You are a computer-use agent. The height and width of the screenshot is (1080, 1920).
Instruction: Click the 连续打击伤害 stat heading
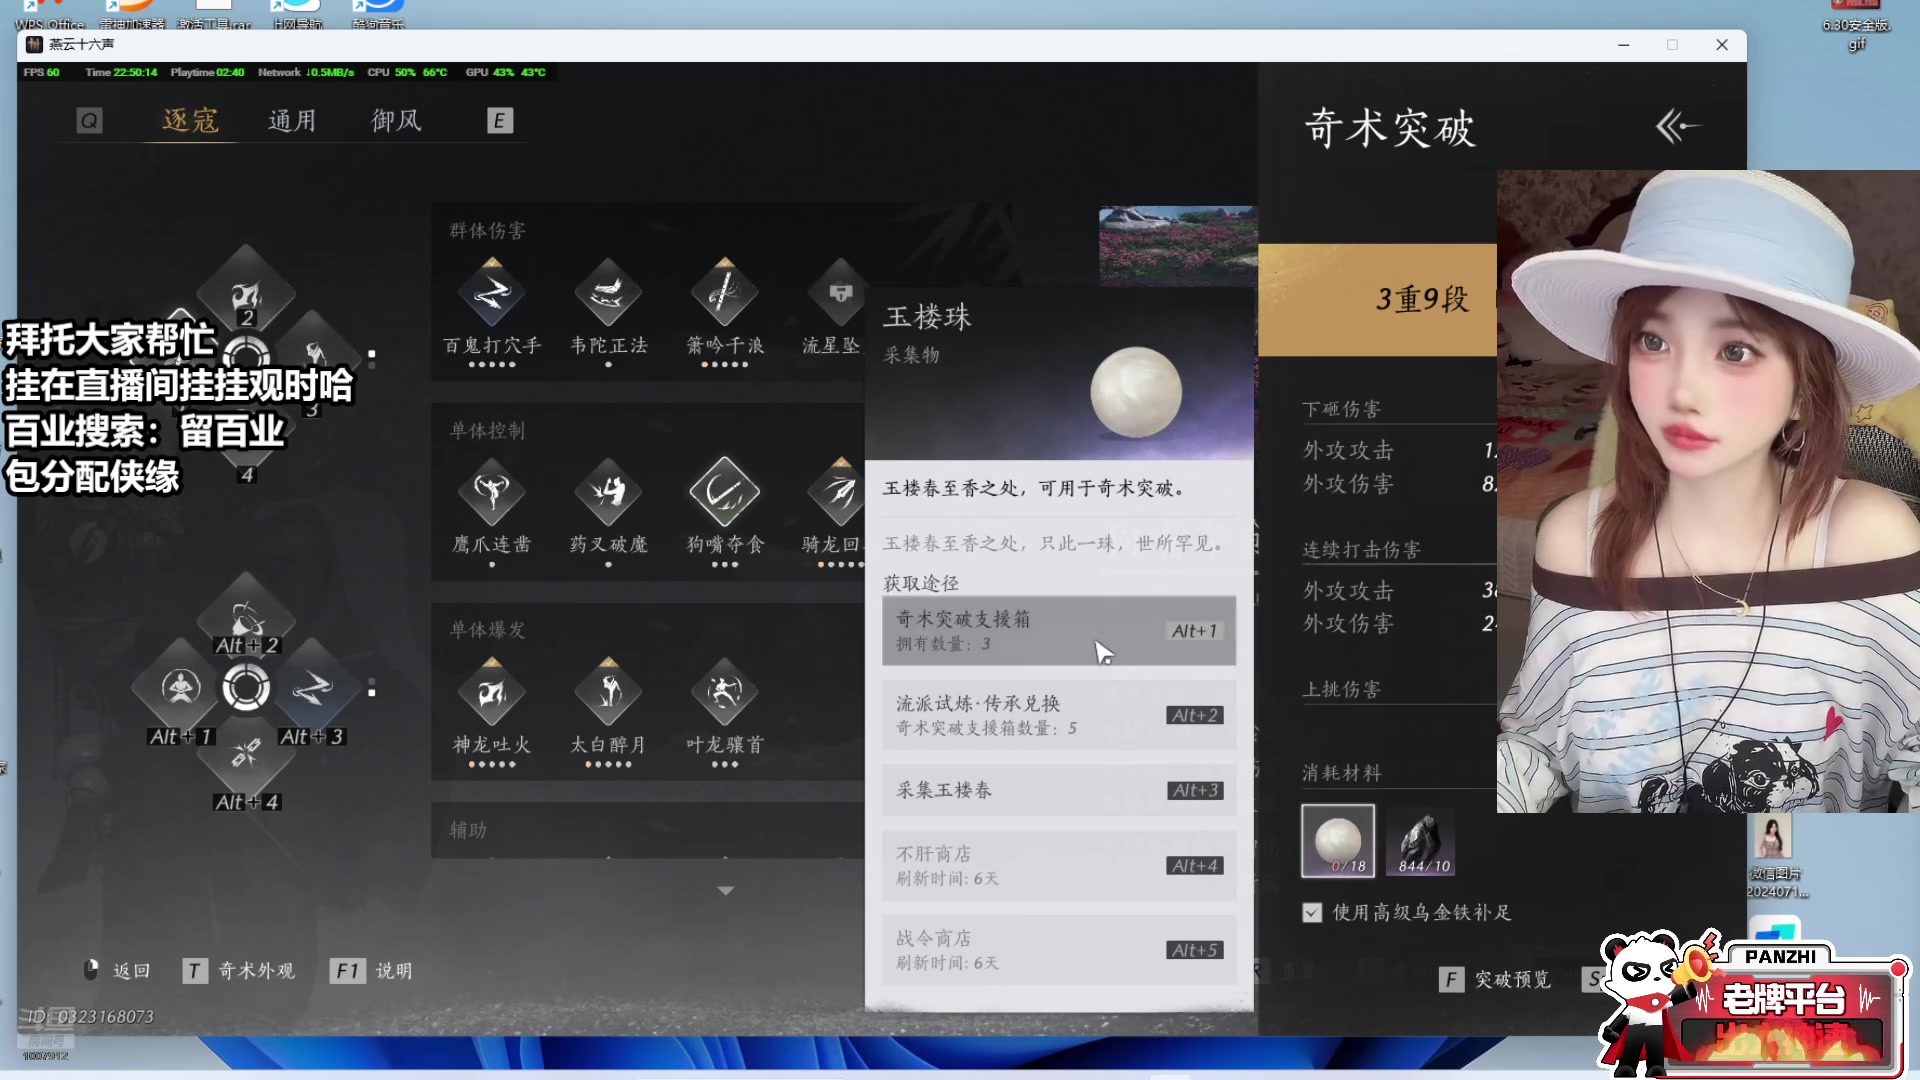pos(1361,550)
